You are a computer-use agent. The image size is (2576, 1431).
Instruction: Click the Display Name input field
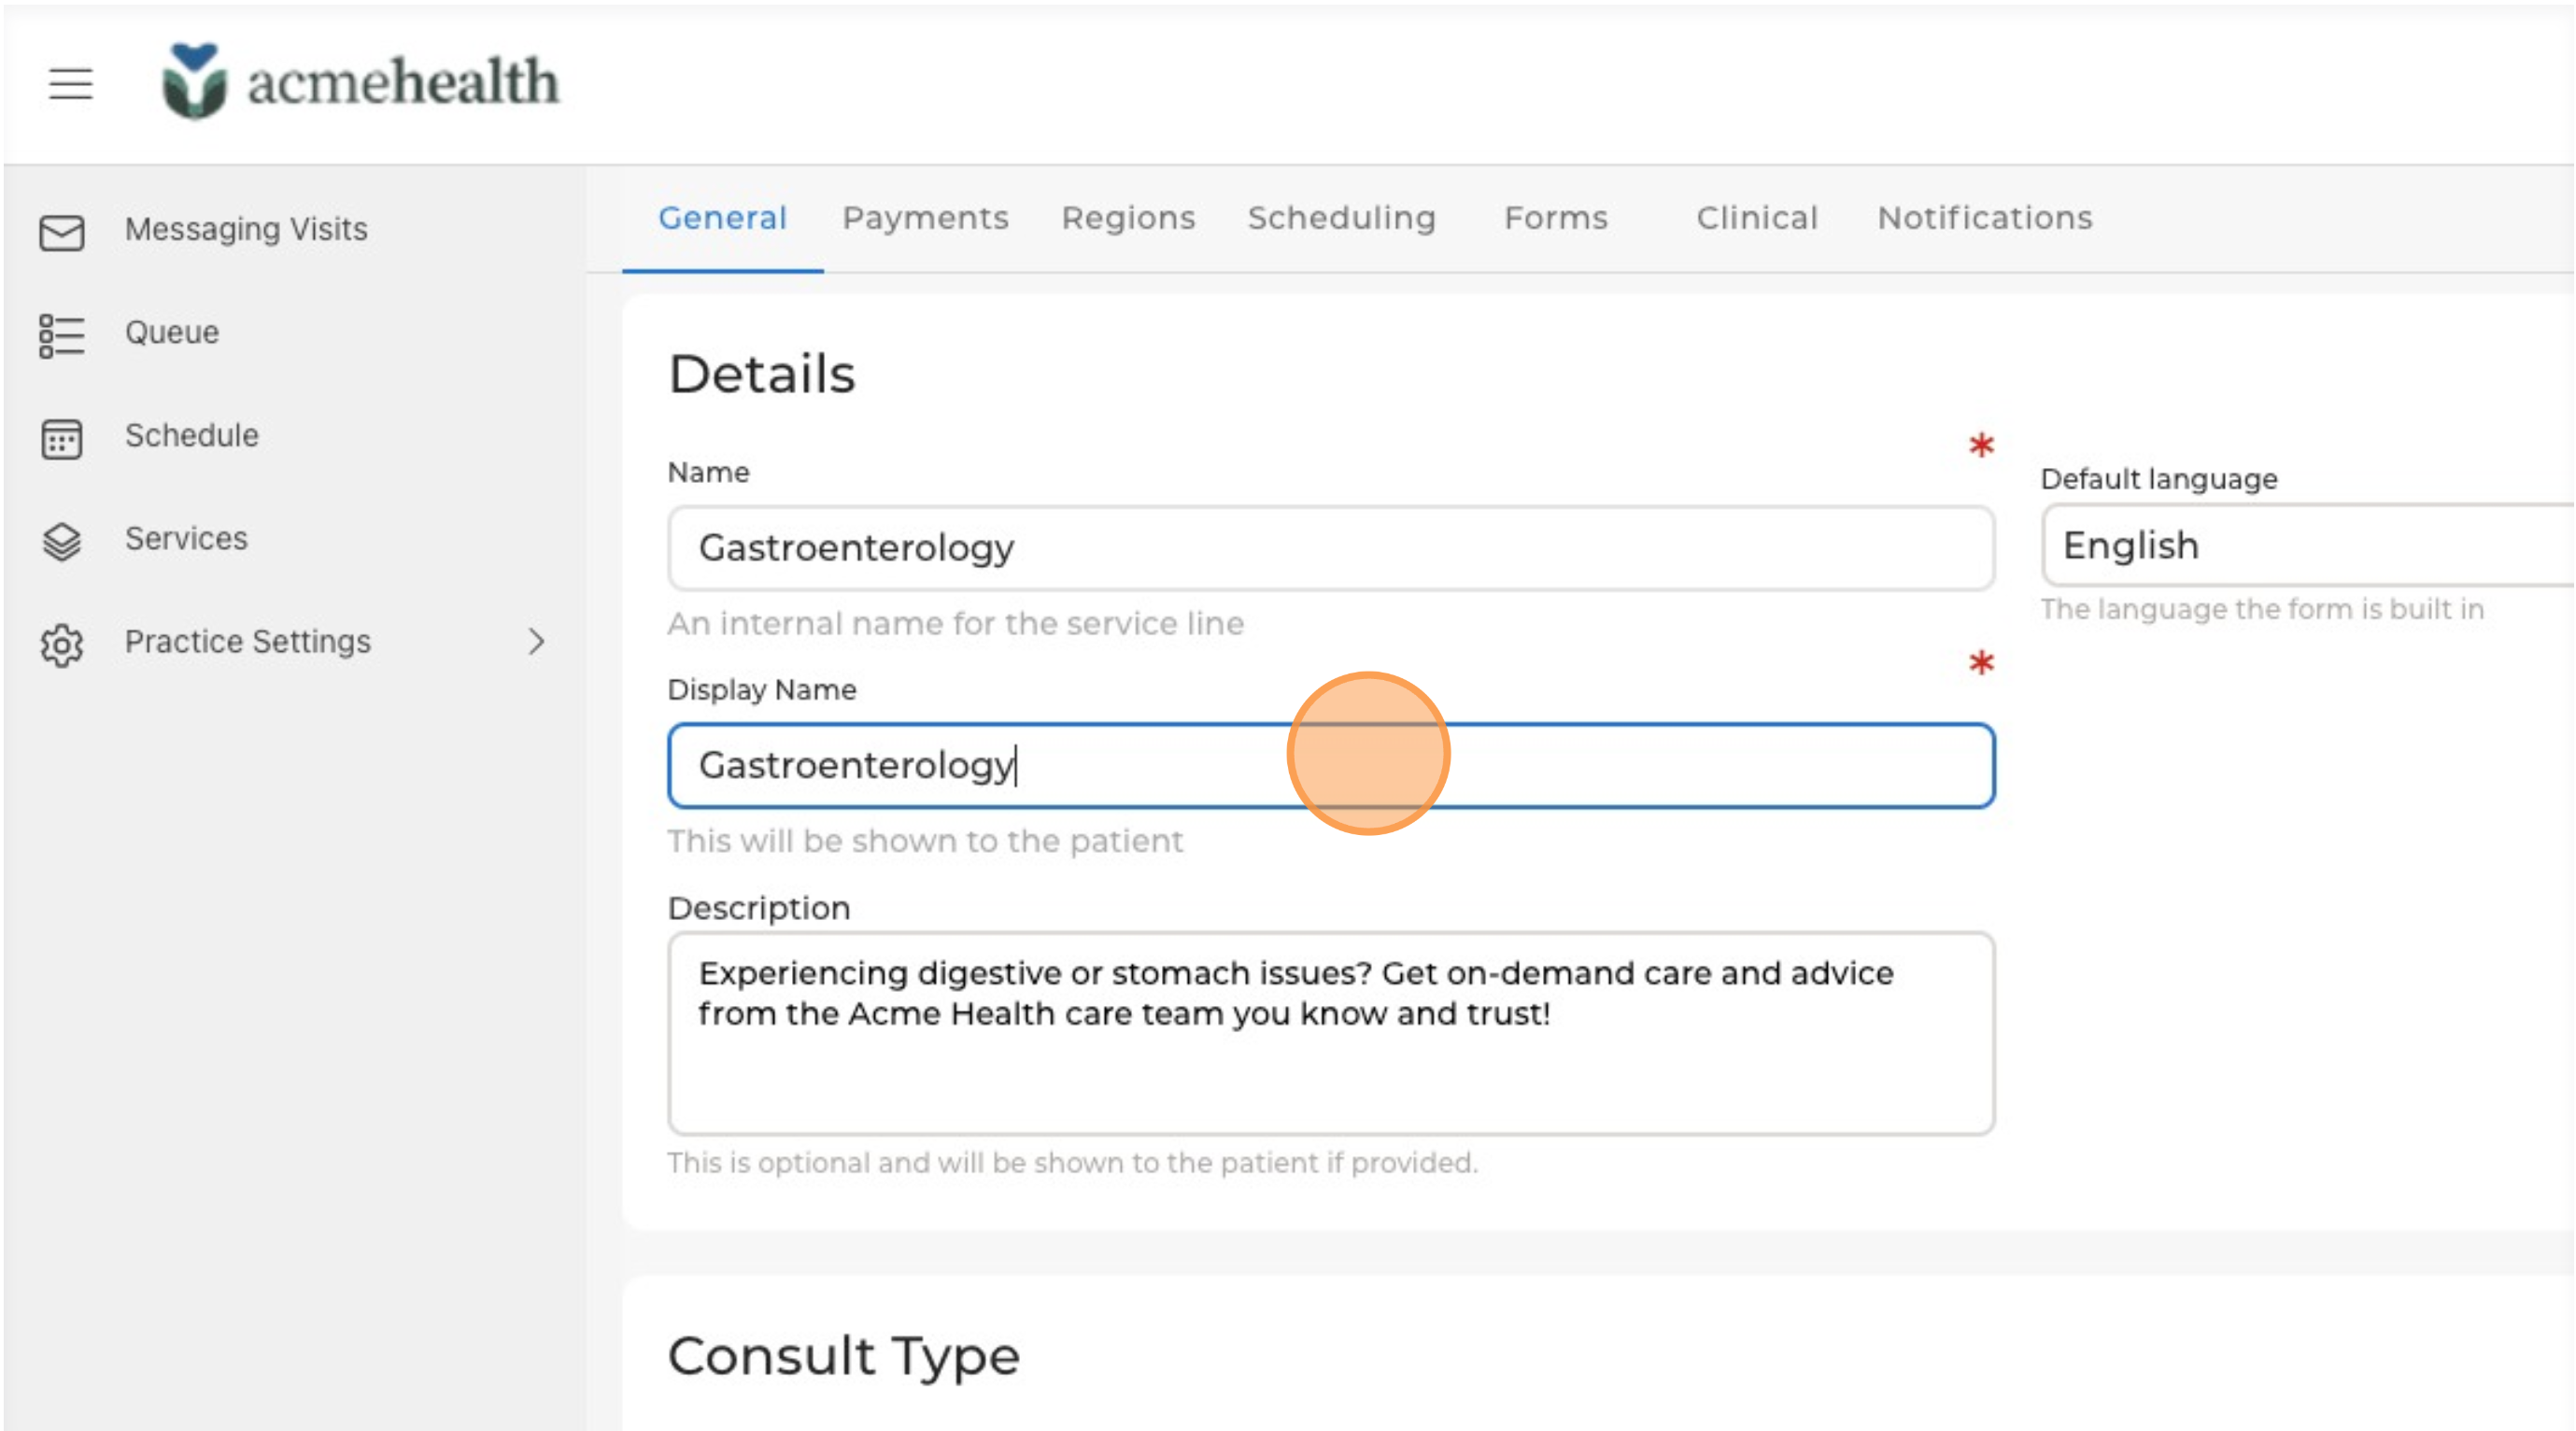click(x=1331, y=766)
